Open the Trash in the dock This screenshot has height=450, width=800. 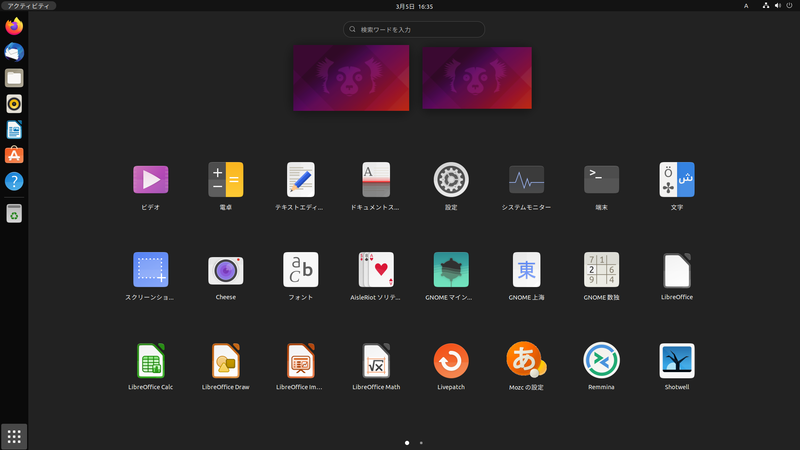pos(14,213)
